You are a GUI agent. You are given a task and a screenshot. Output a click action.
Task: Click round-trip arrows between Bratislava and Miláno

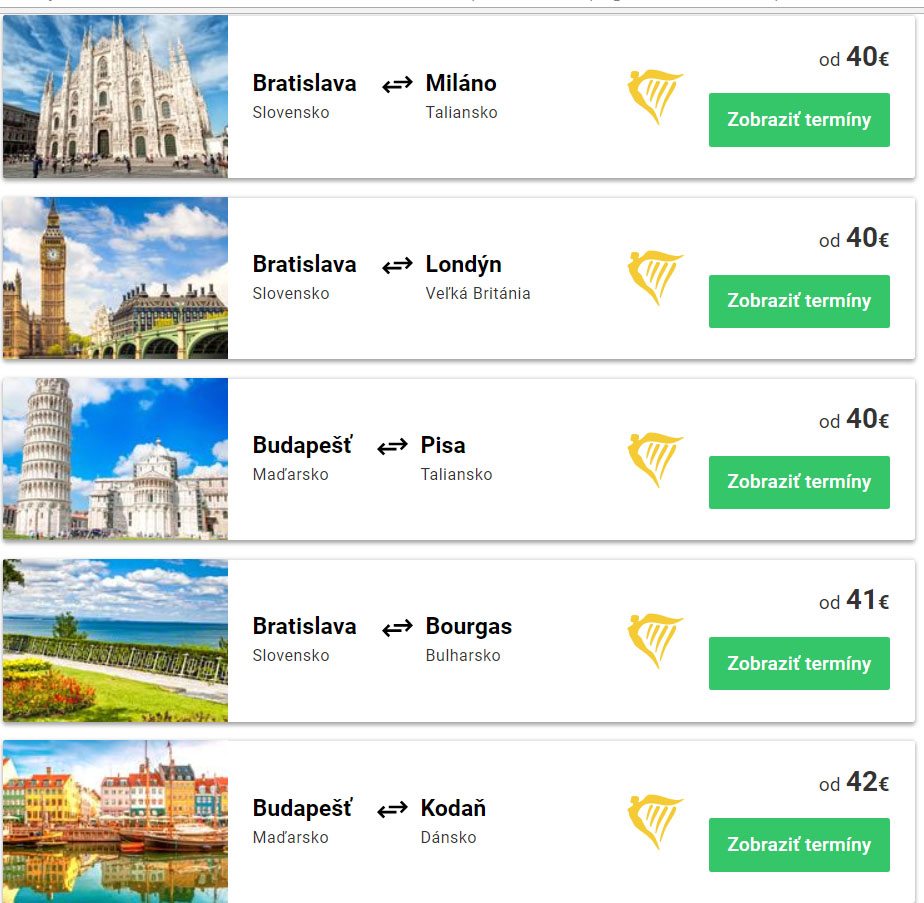click(x=397, y=84)
